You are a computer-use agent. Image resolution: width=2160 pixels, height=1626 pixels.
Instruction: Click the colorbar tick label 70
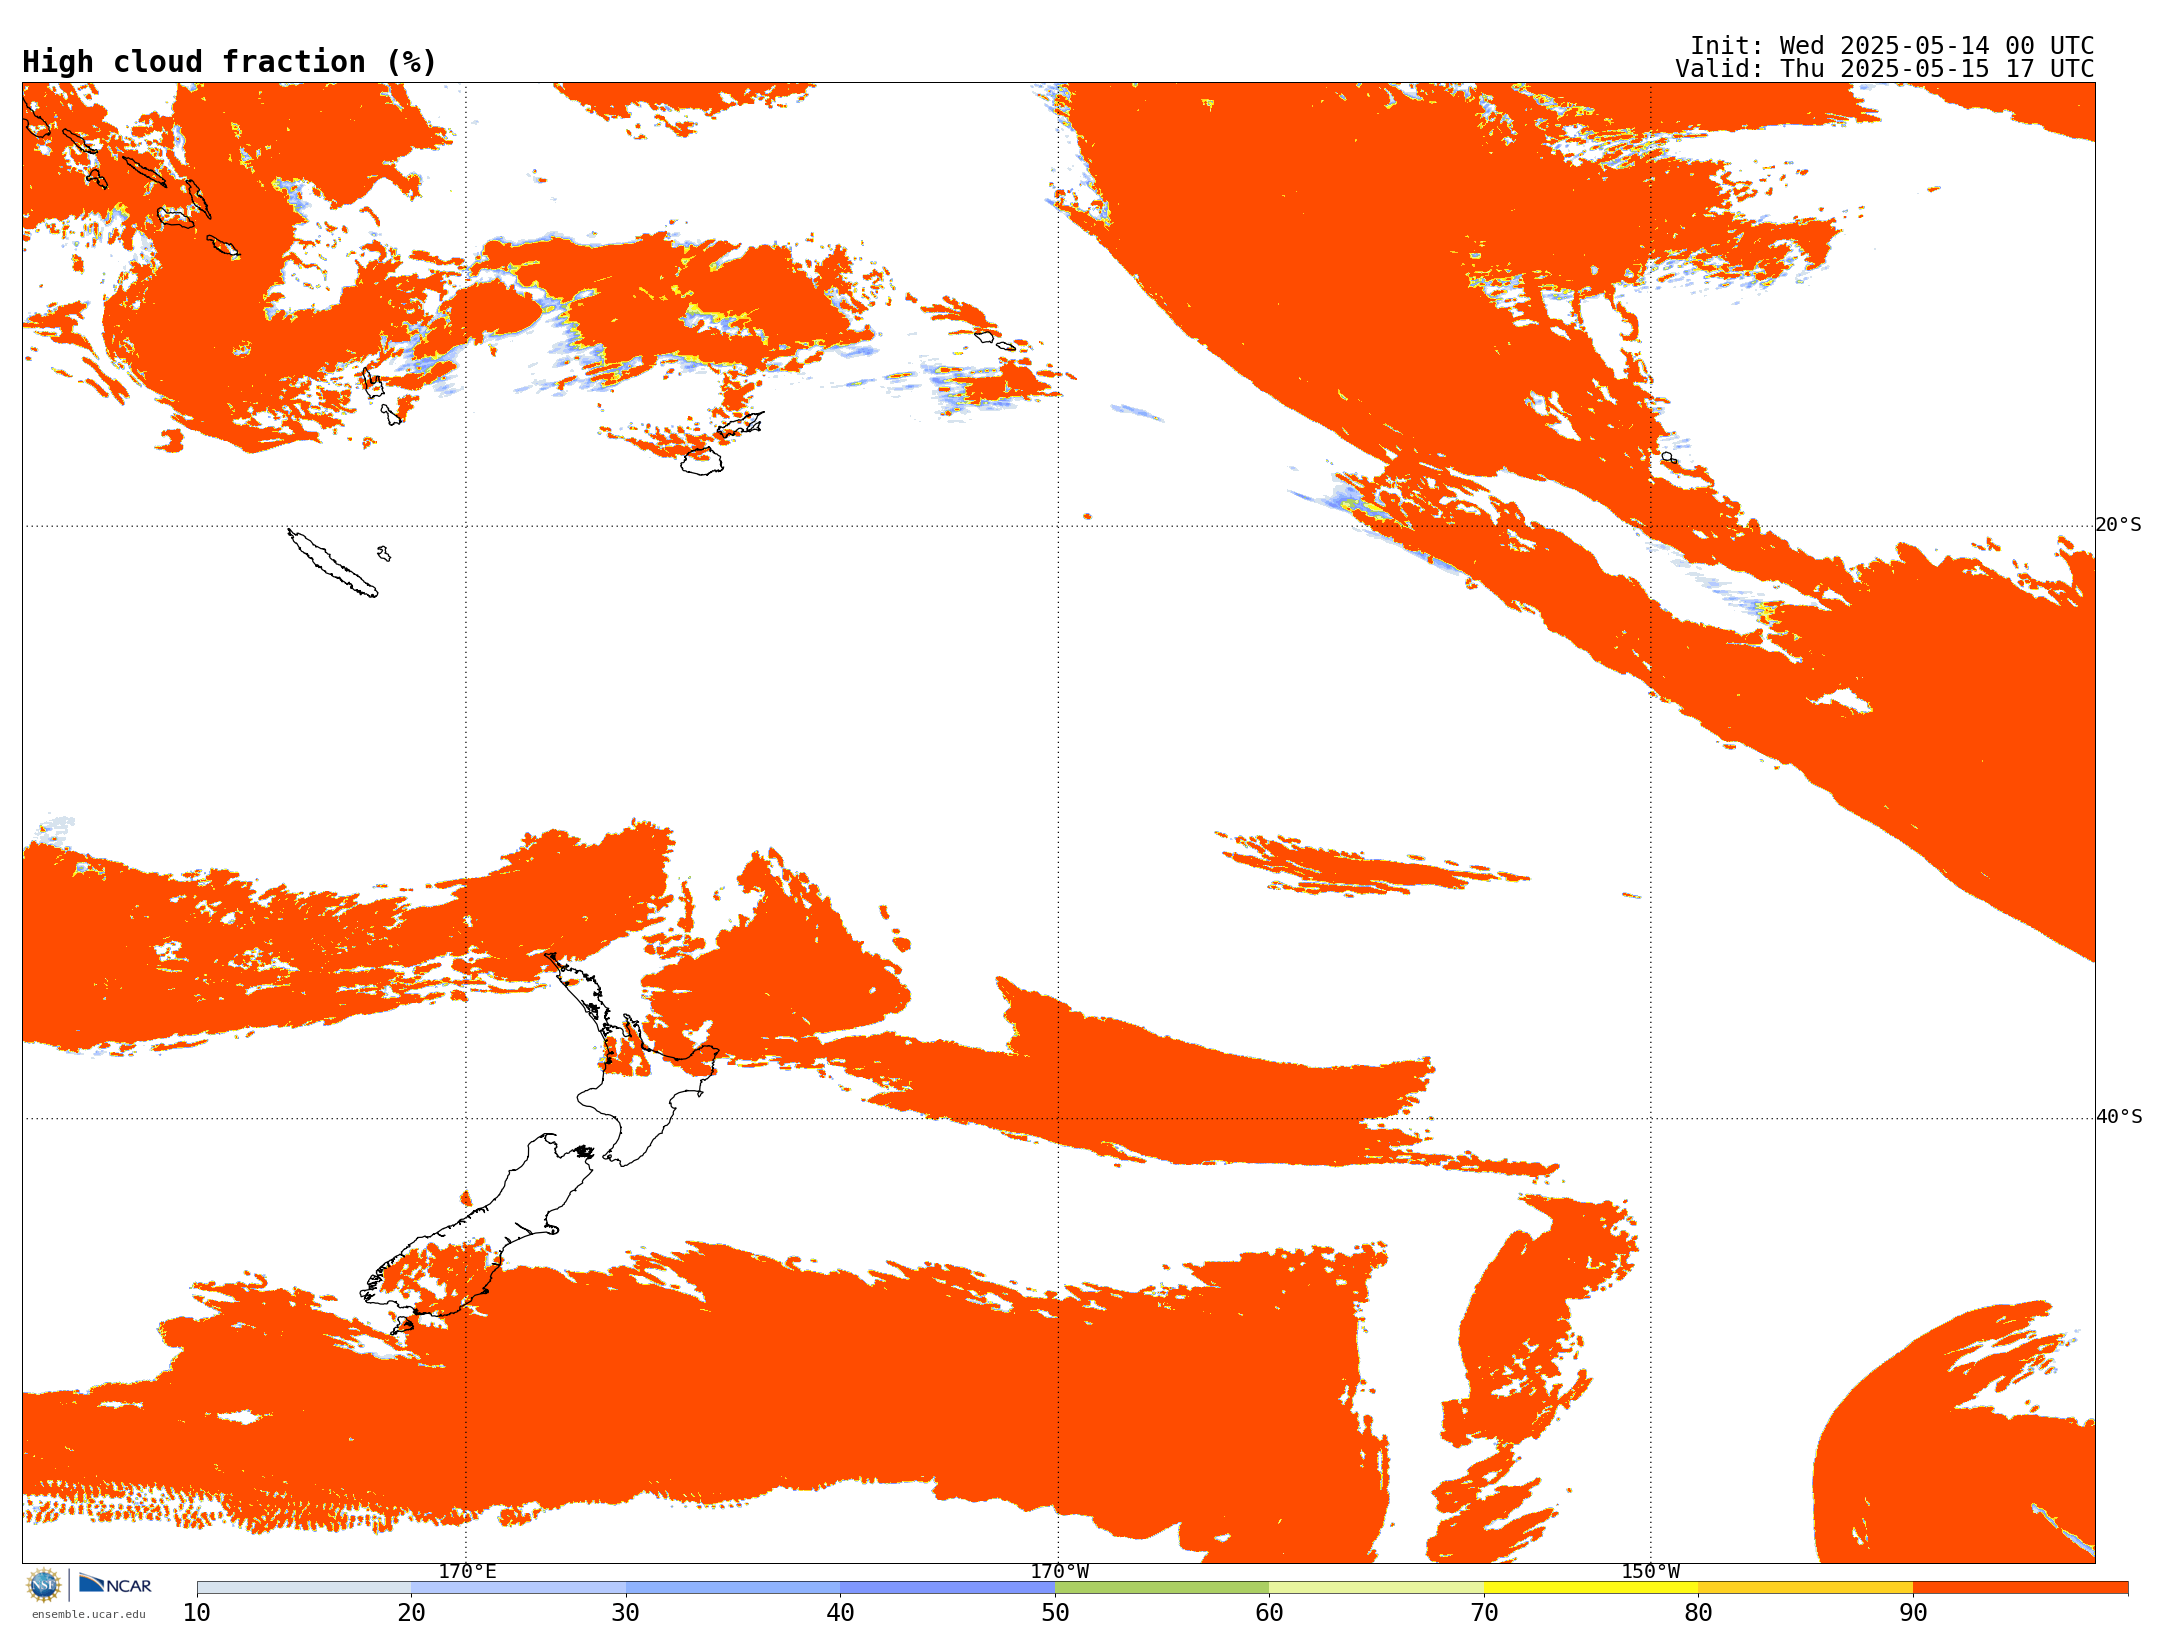(x=1484, y=1613)
